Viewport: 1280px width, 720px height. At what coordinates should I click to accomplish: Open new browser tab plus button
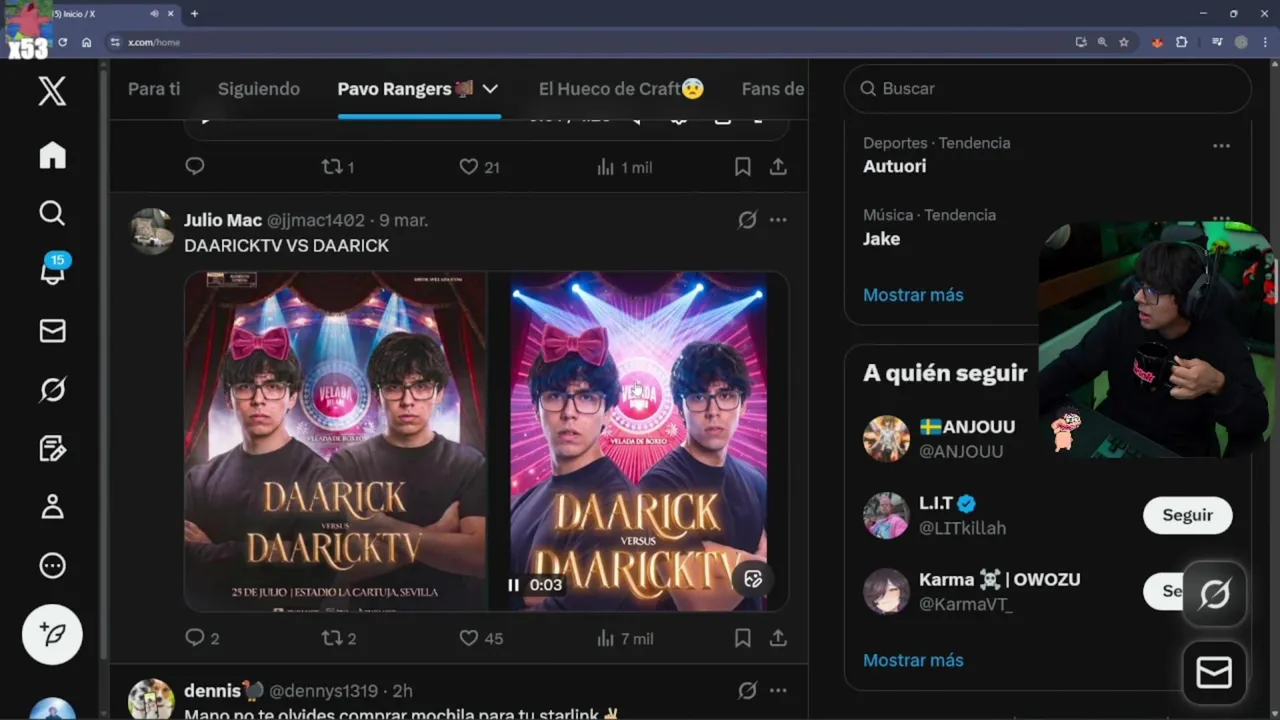click(x=194, y=14)
